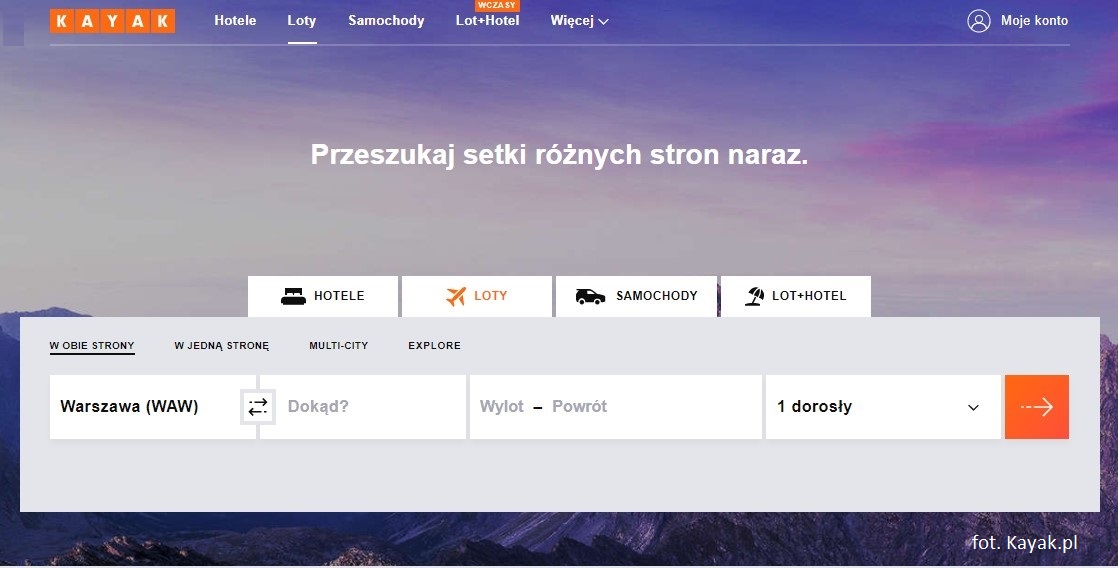Click the bed icon in HOTELE tab
The height and width of the screenshot is (568, 1118).
(293, 296)
